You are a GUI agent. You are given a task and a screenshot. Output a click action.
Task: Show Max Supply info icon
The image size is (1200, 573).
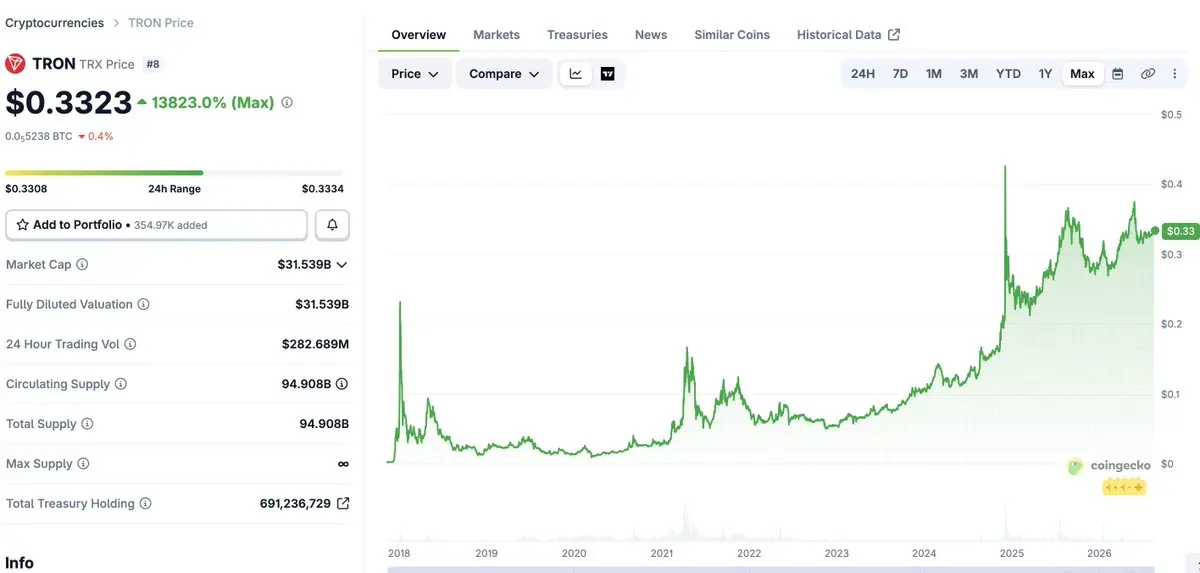[x=83, y=464]
